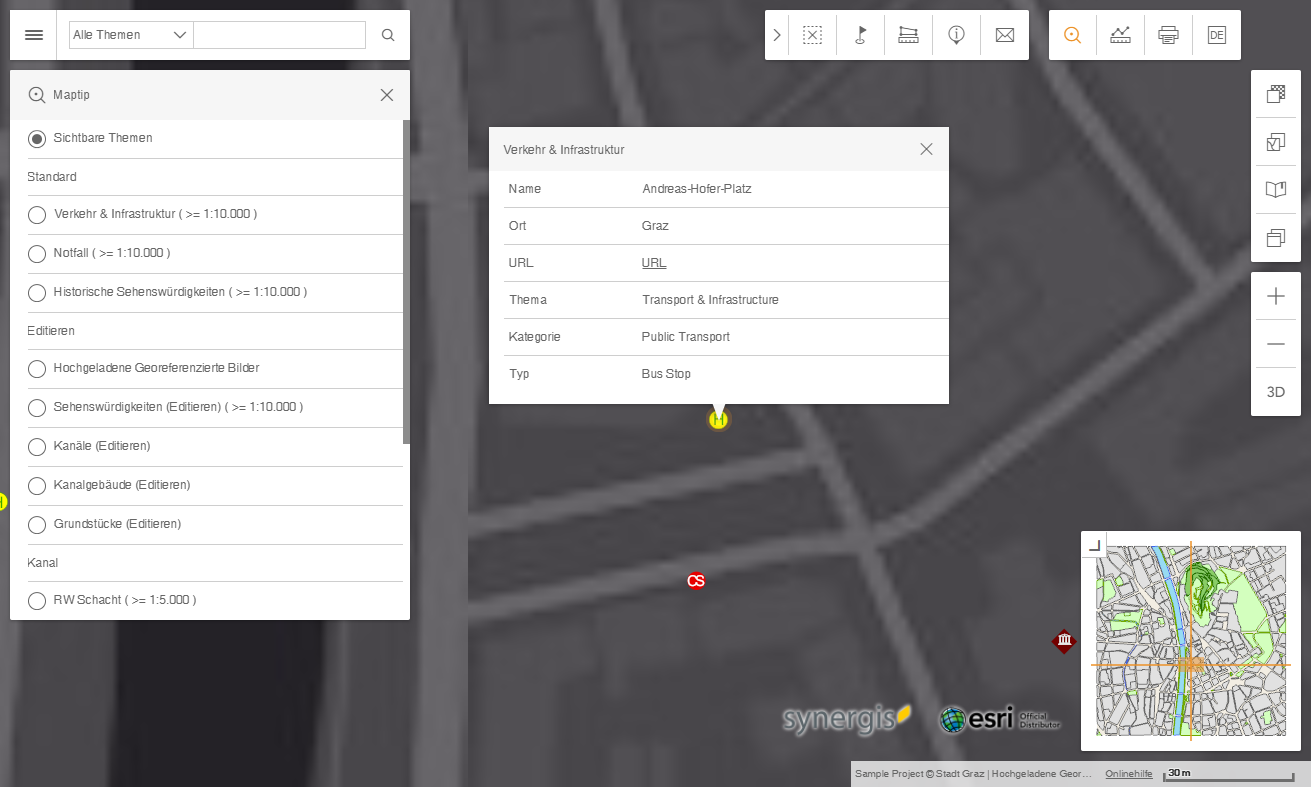This screenshot has width=1311, height=787.
Task: Click the DE language icon
Action: 1216,34
